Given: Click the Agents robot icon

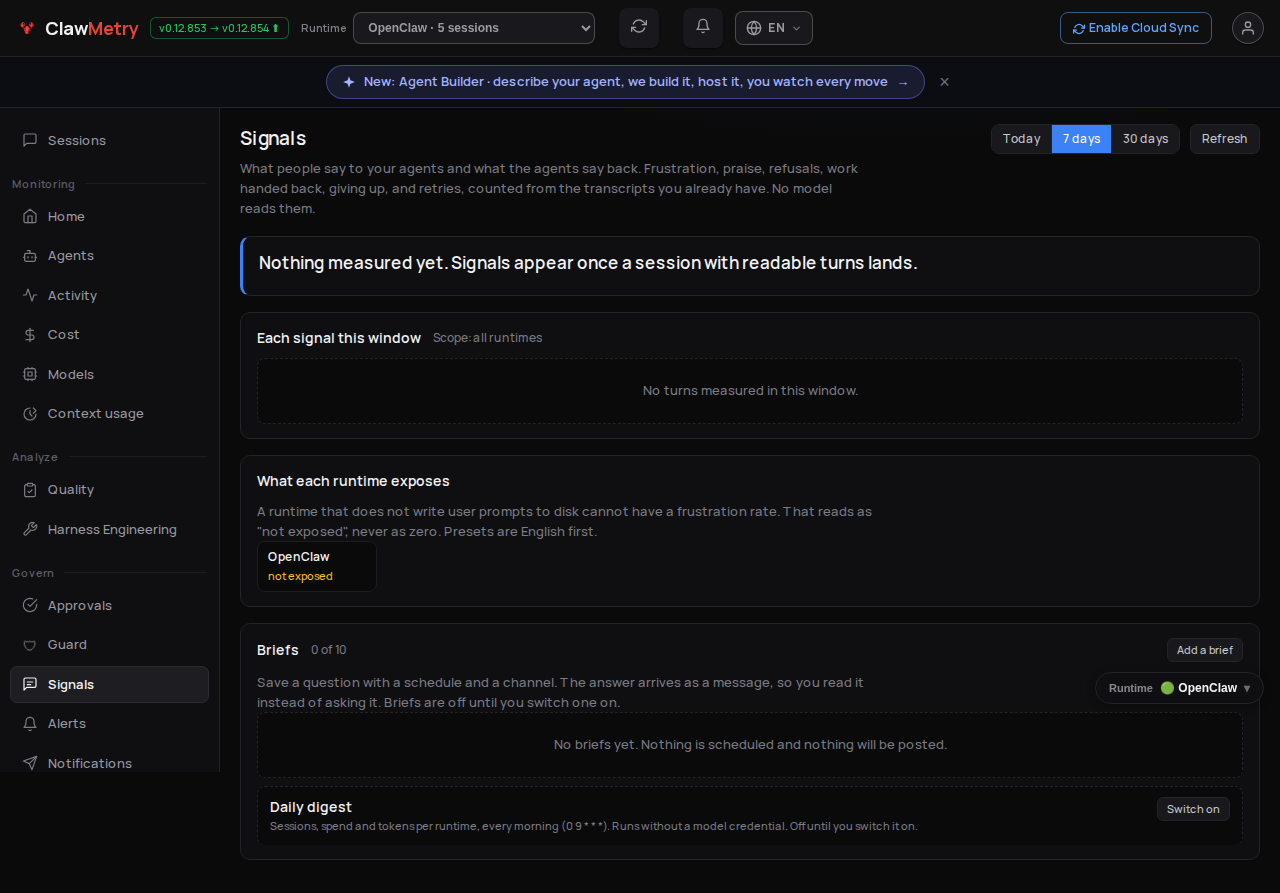Looking at the screenshot, I should click(x=30, y=256).
